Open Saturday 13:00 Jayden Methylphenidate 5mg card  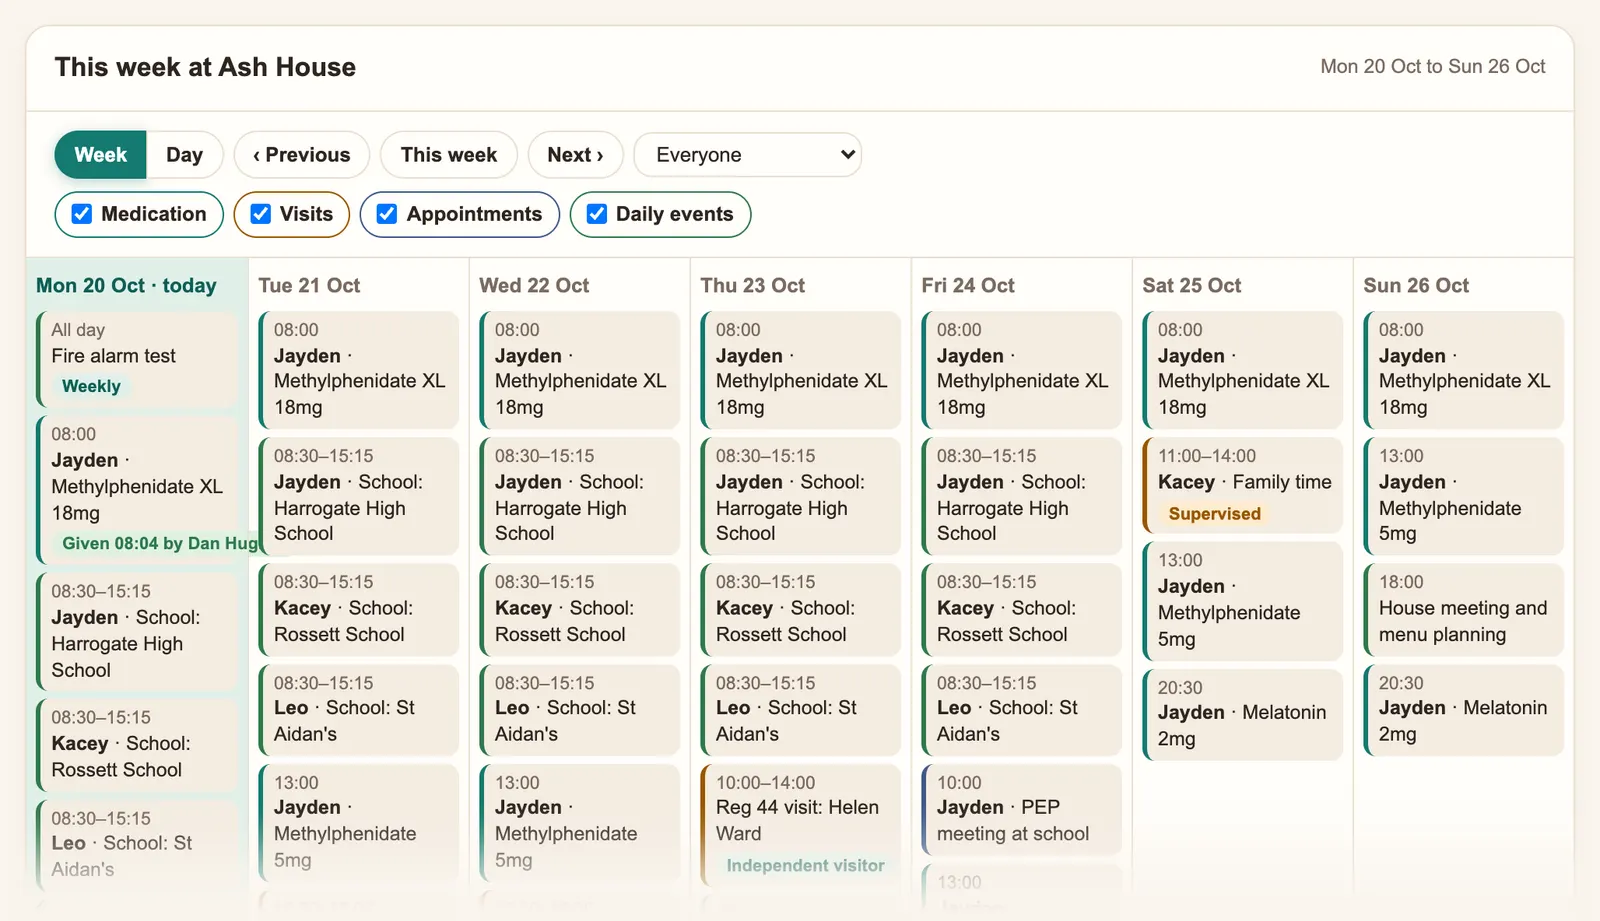click(x=1243, y=600)
